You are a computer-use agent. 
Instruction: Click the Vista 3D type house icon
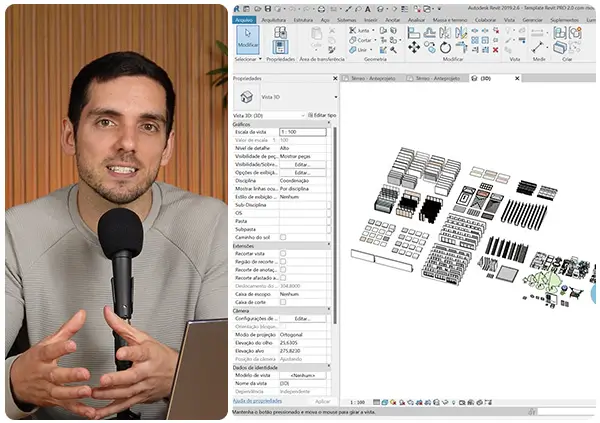pyautogui.click(x=247, y=97)
